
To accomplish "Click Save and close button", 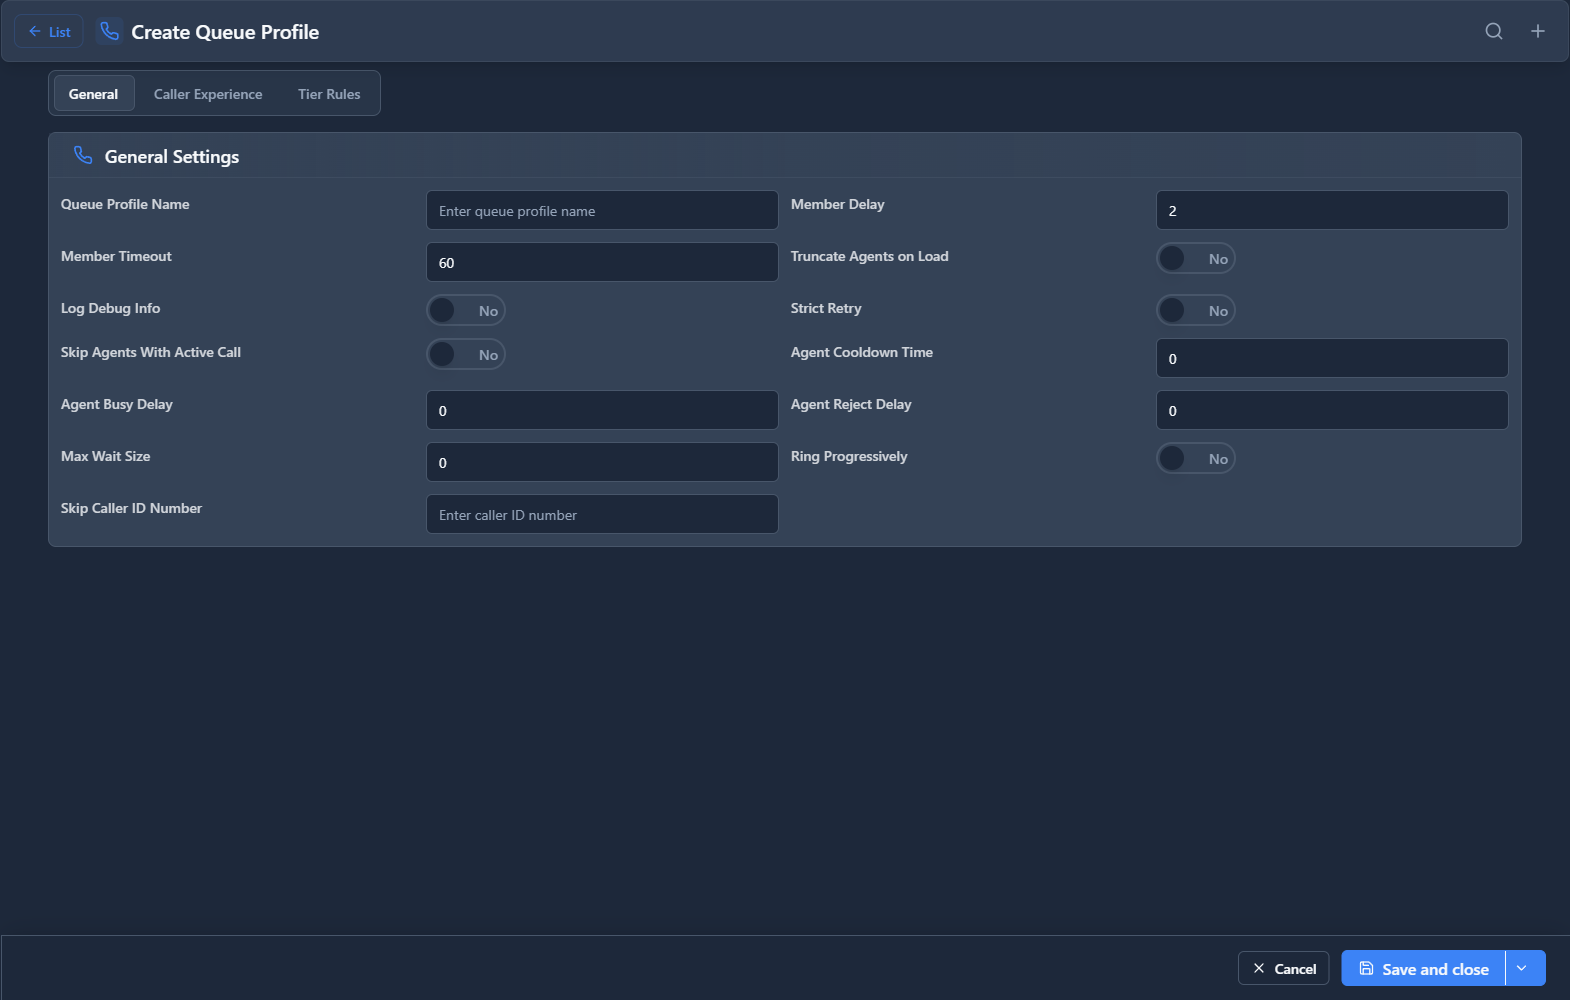I will tap(1423, 968).
